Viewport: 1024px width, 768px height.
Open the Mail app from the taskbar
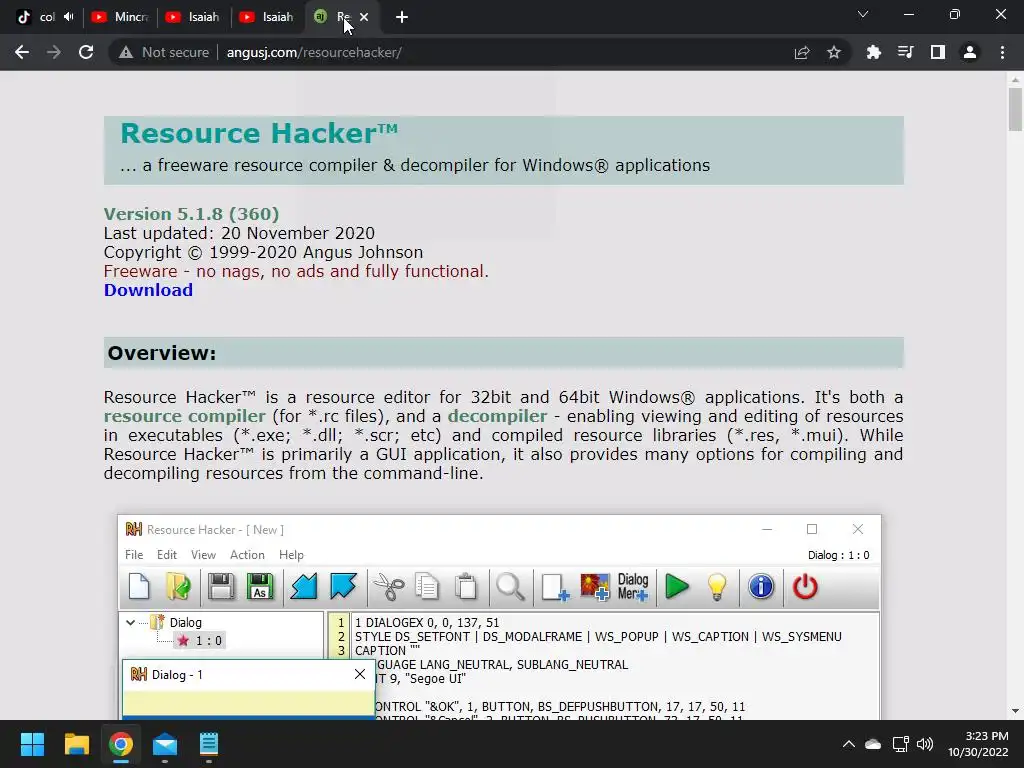tap(165, 744)
